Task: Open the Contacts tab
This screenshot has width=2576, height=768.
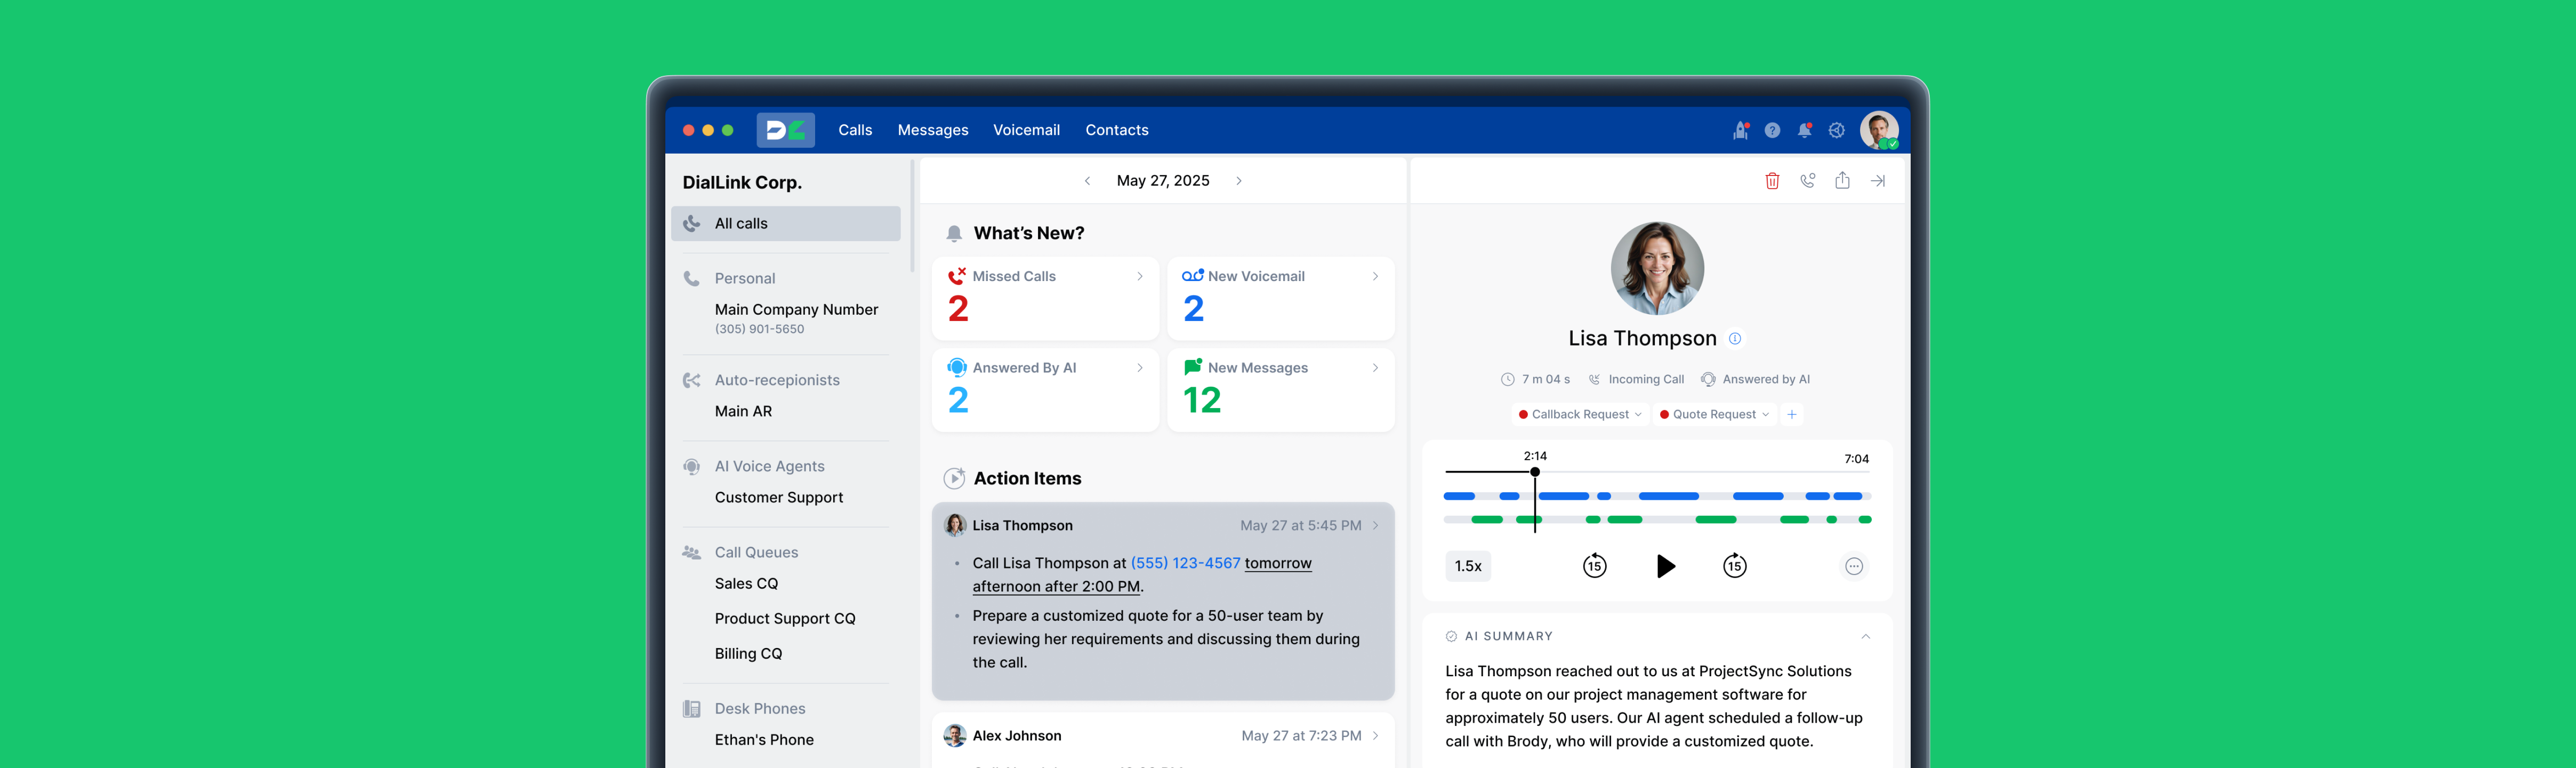Action: (1116, 130)
